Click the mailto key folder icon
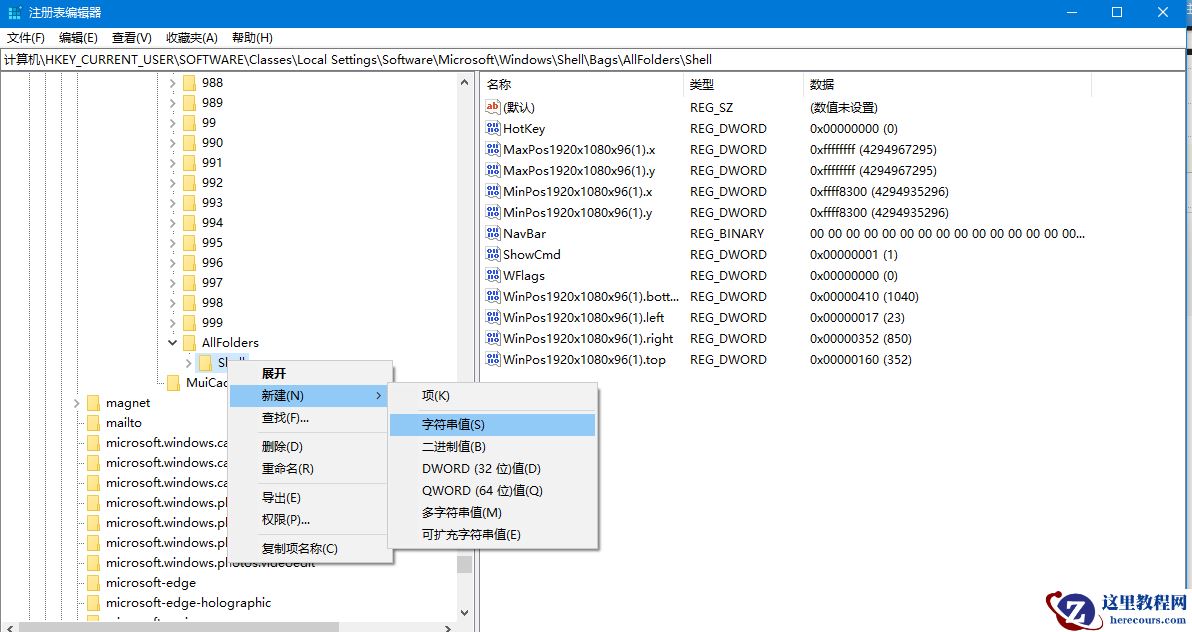 point(92,422)
